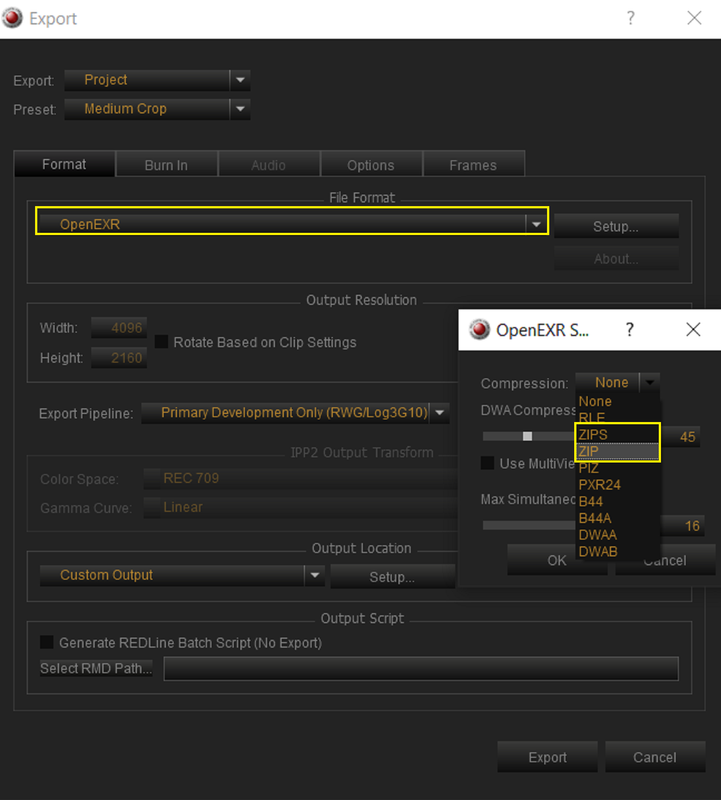The width and height of the screenshot is (721, 800).
Task: Collapse the Compression dropdown showing None
Action: (617, 383)
